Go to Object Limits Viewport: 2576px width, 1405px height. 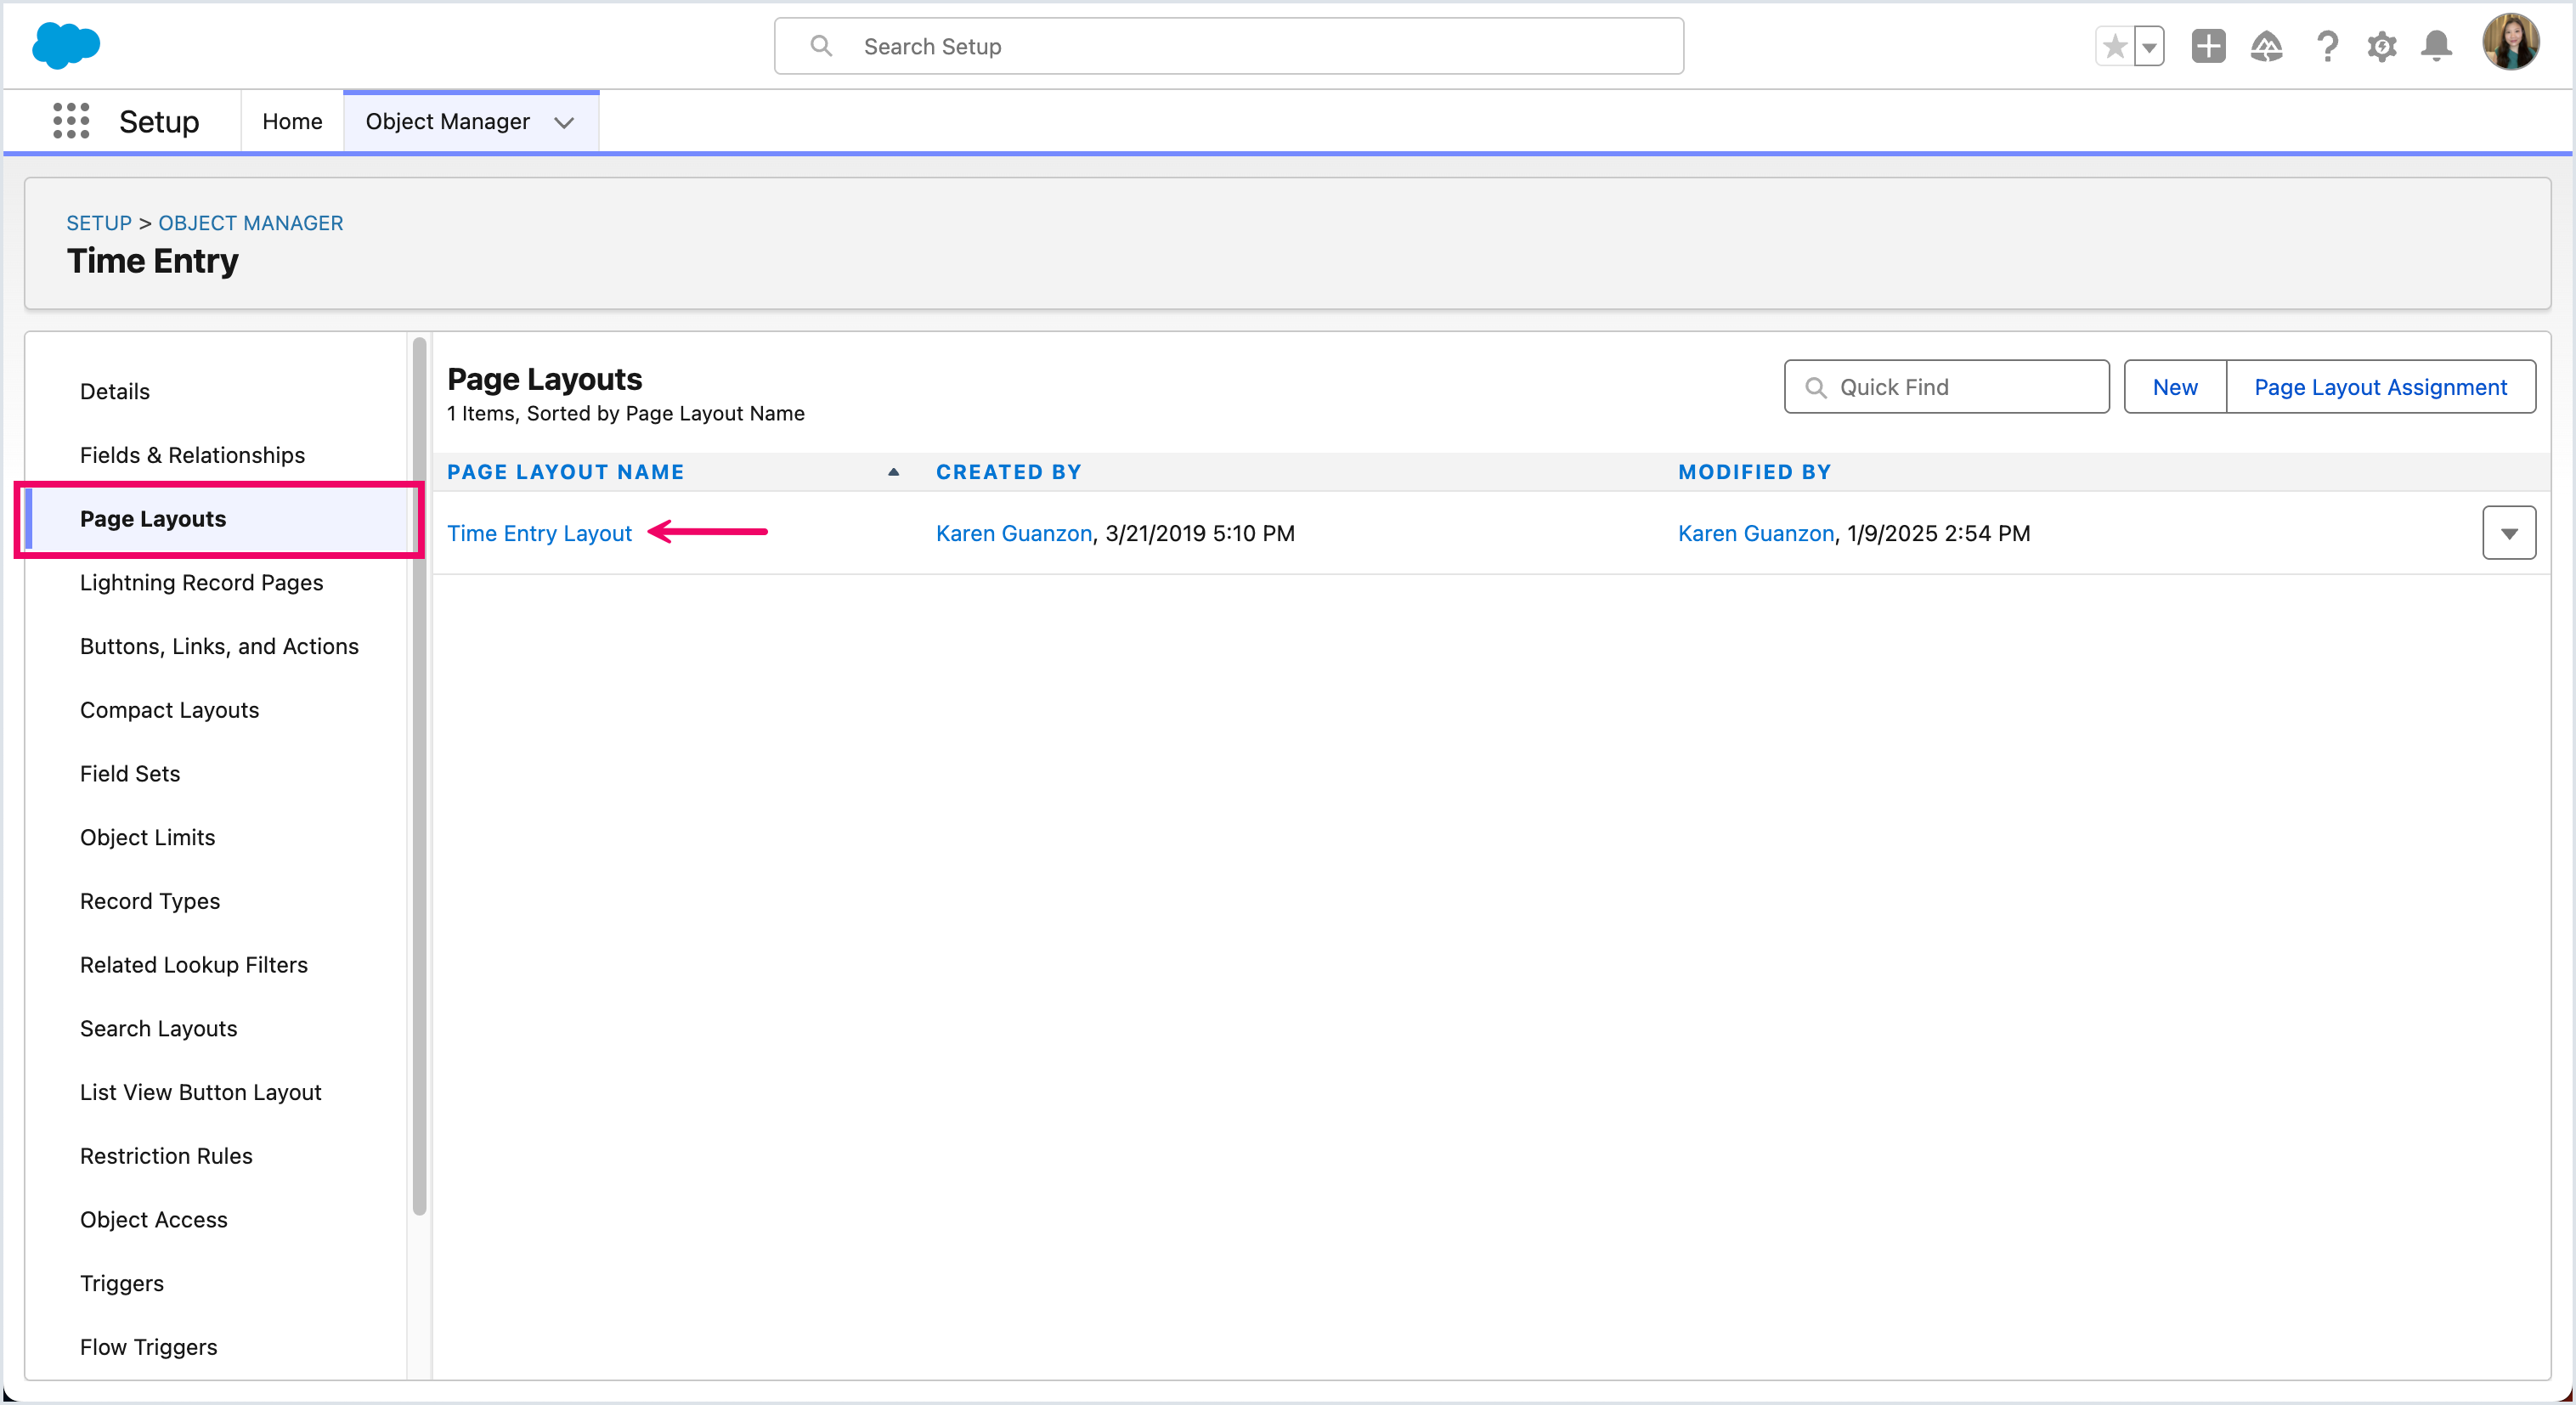(x=147, y=838)
